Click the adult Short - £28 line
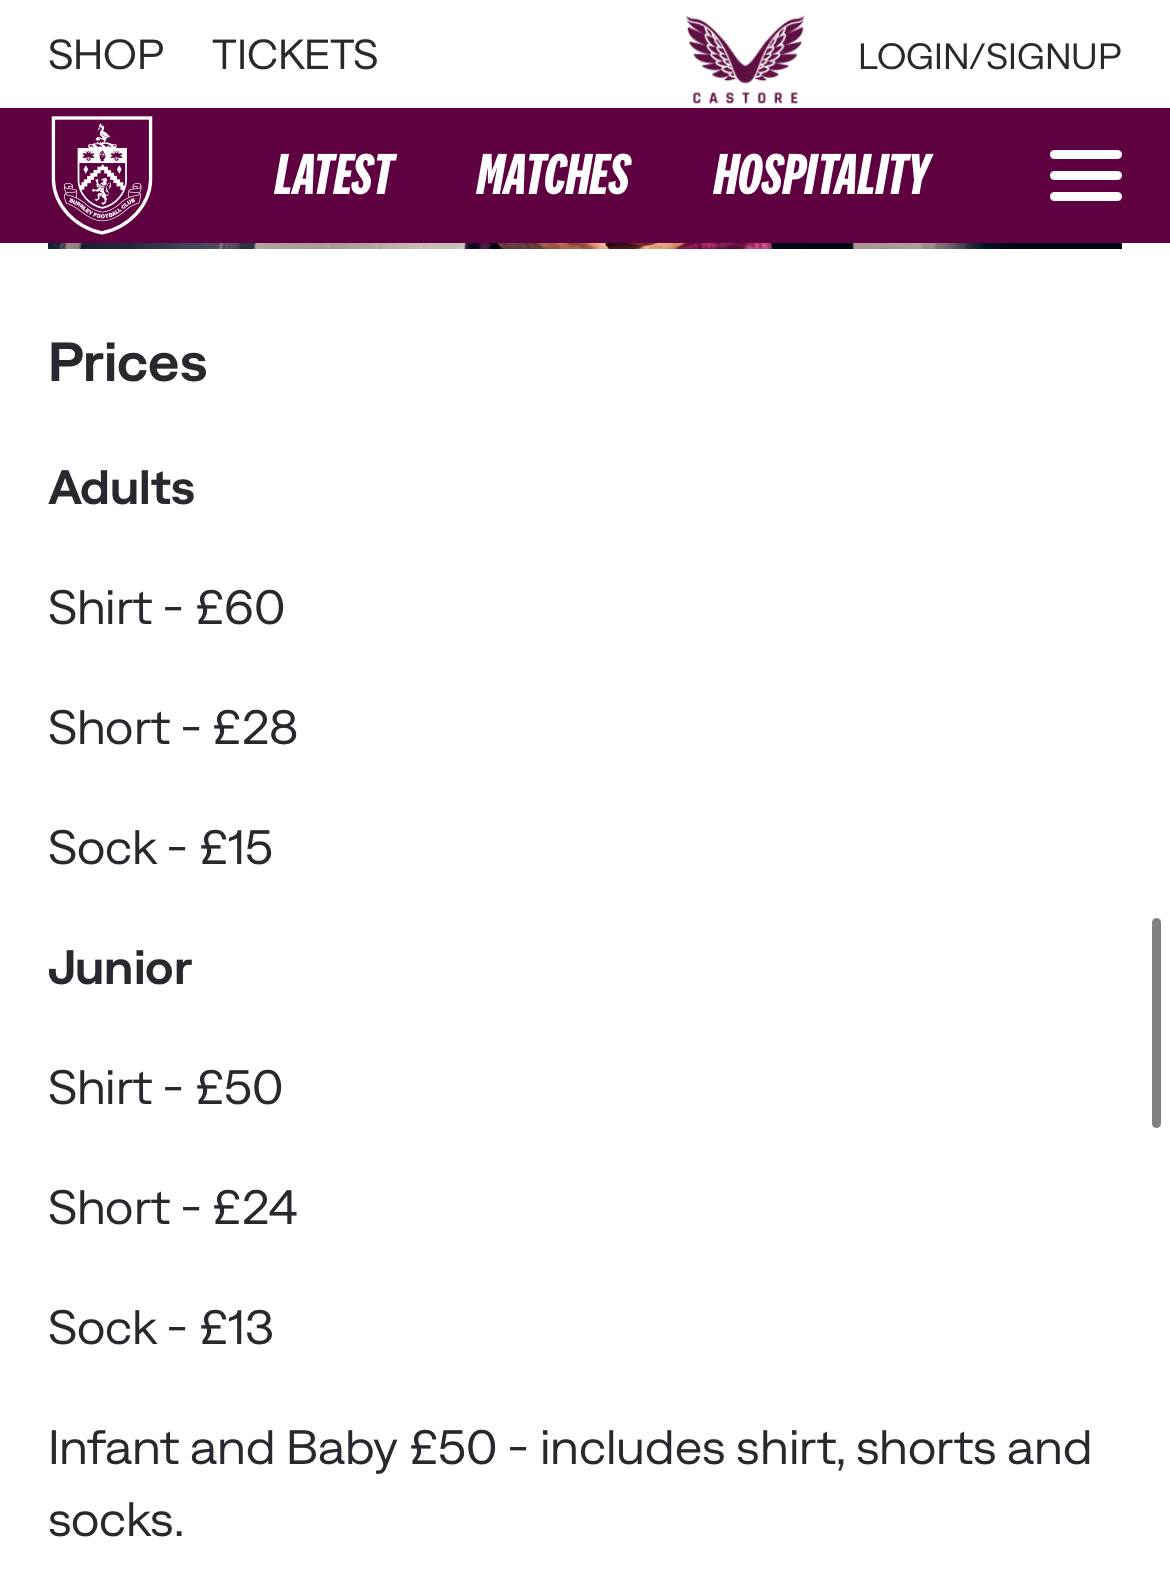The image size is (1170, 1591). [x=173, y=728]
